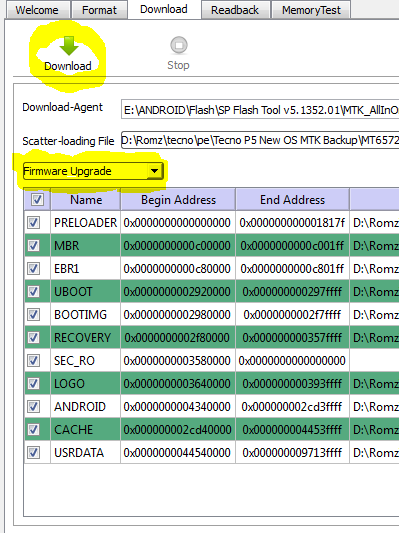Click the End Address column header
This screenshot has width=399, height=533.
(x=292, y=200)
